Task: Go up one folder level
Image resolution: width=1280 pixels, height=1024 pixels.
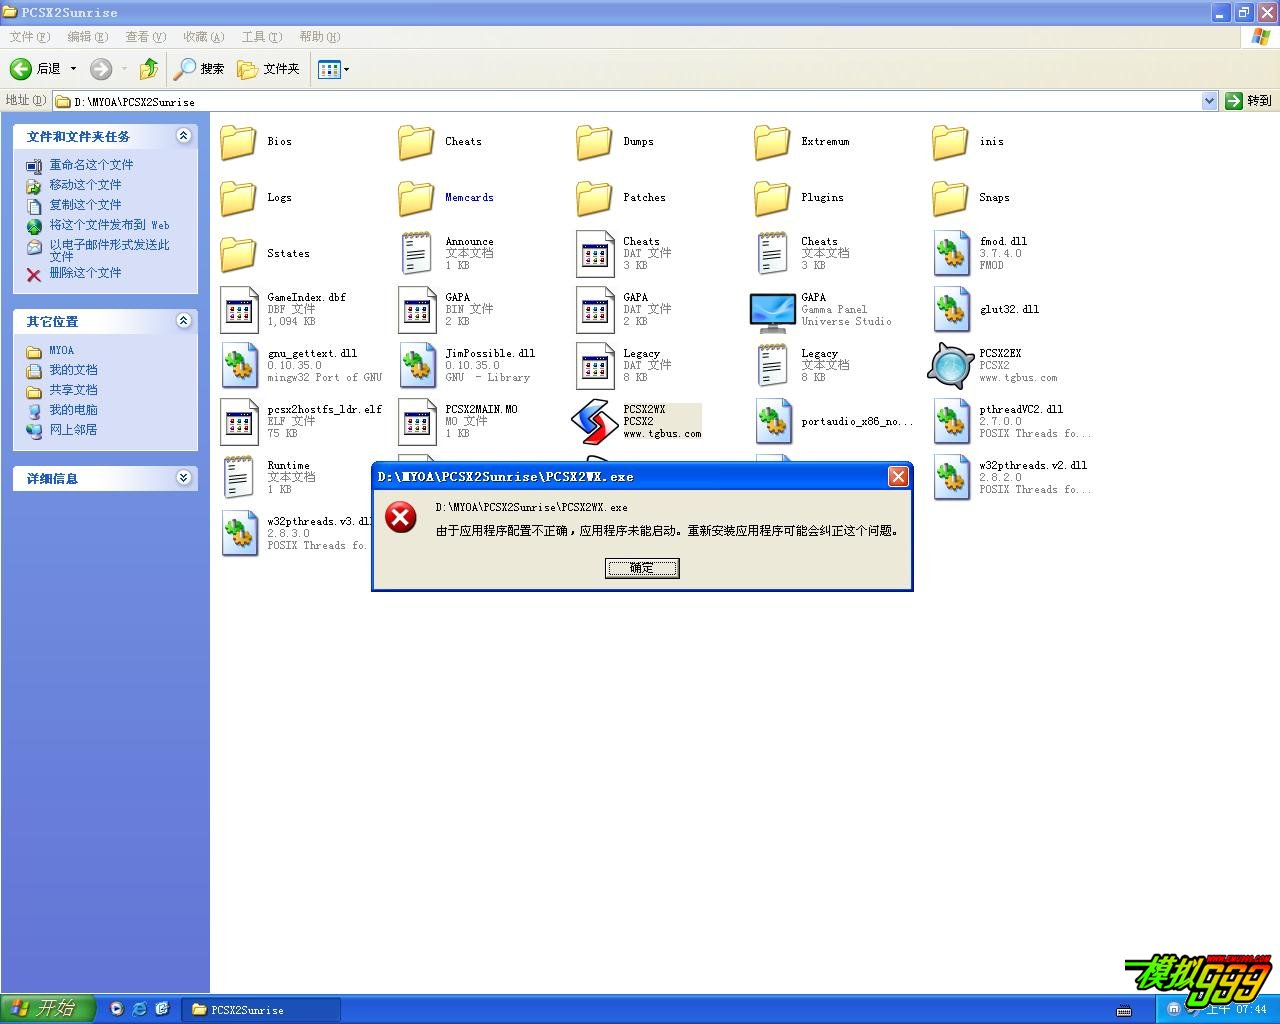Action: (149, 69)
